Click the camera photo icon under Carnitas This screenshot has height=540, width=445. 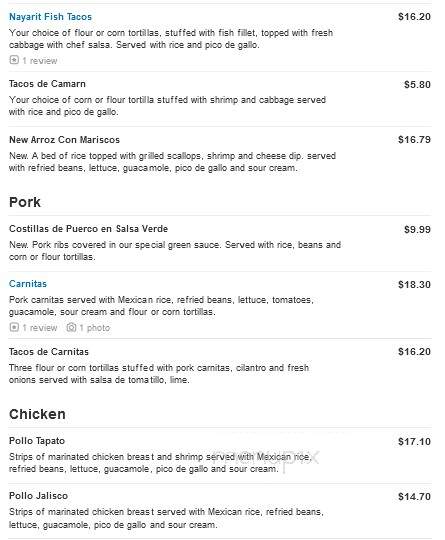point(71,327)
